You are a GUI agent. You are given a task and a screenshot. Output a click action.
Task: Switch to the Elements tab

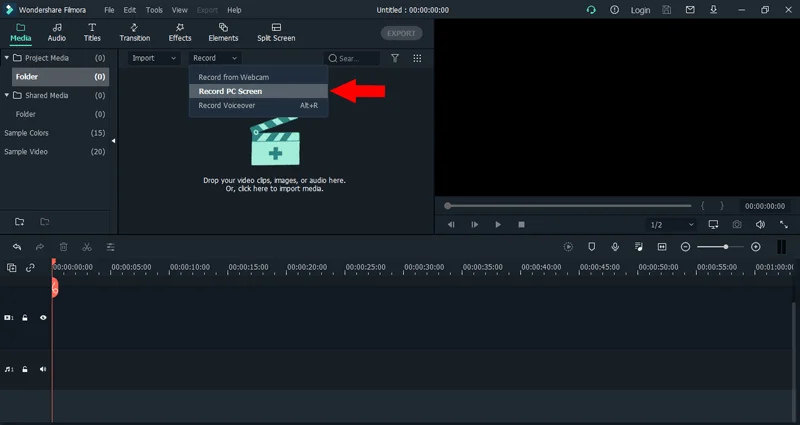(223, 32)
